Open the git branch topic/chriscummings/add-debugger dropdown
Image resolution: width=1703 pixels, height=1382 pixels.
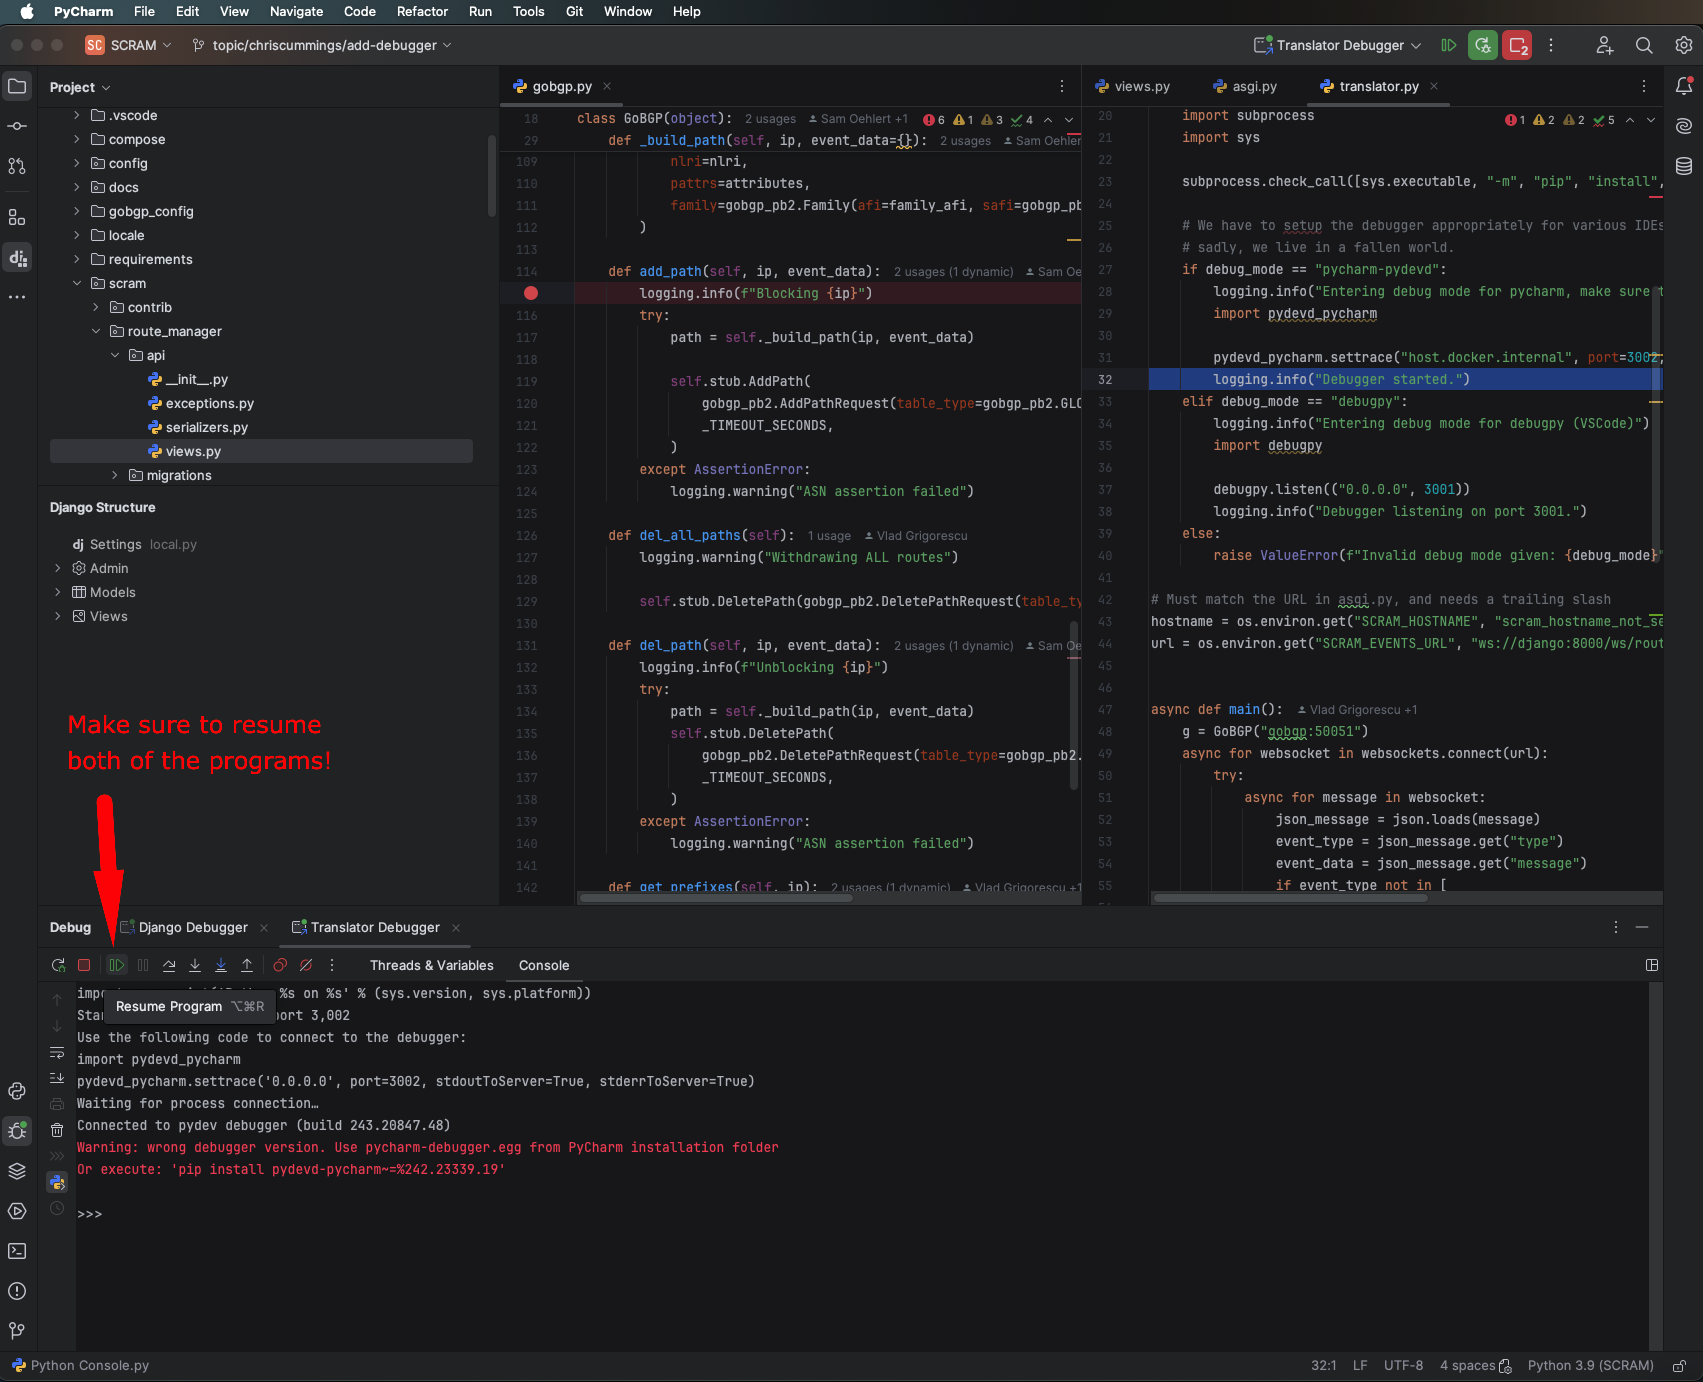click(321, 45)
